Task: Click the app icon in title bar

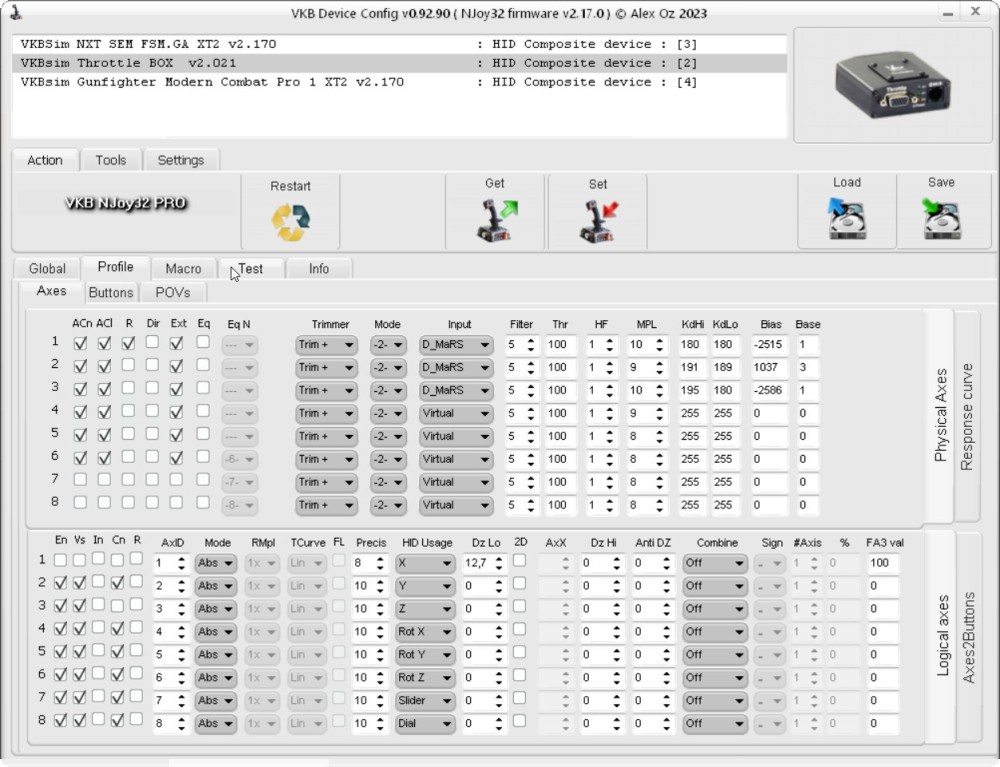Action: click(x=16, y=12)
